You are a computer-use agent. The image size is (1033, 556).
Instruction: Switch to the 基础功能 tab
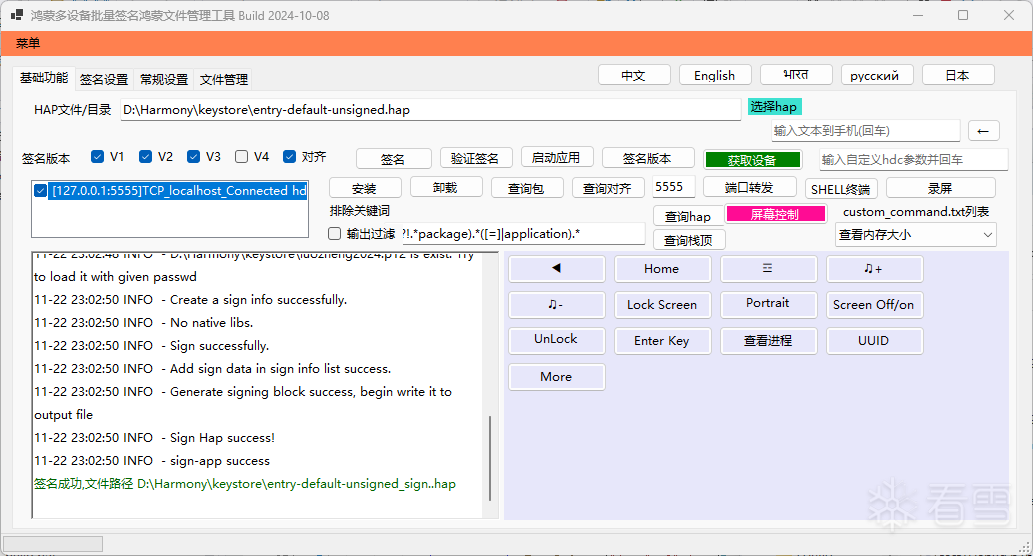(43, 78)
